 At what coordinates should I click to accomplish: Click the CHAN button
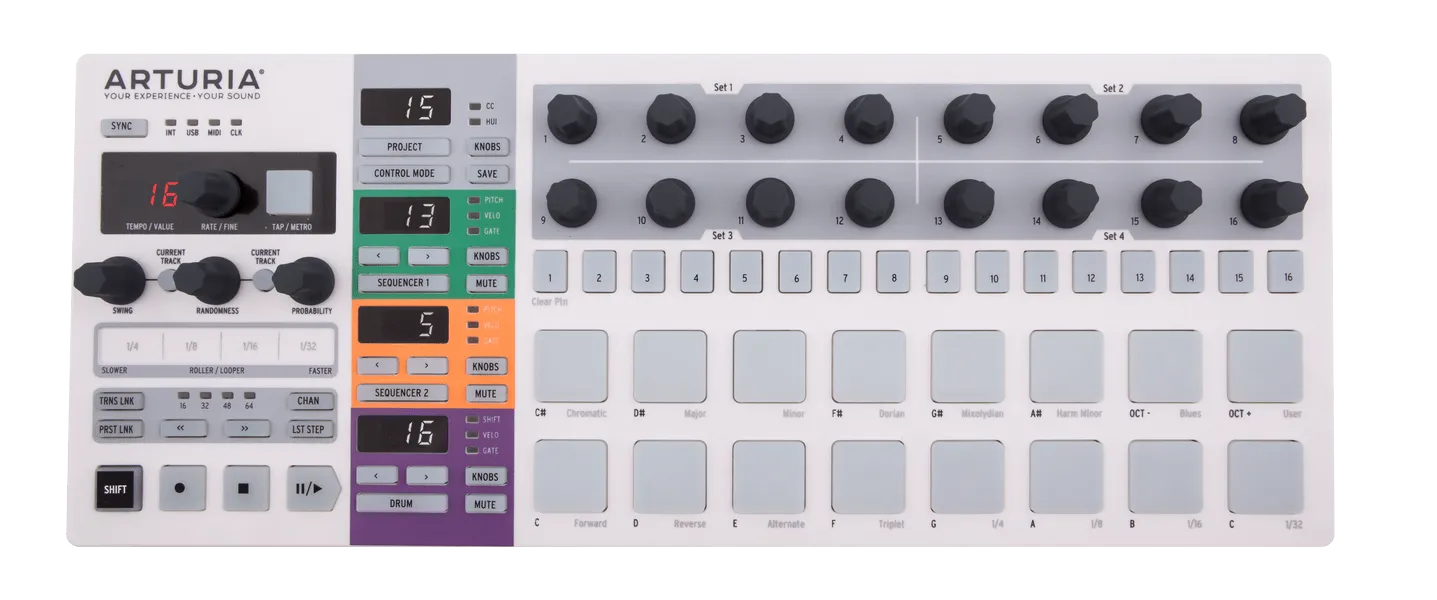(308, 401)
